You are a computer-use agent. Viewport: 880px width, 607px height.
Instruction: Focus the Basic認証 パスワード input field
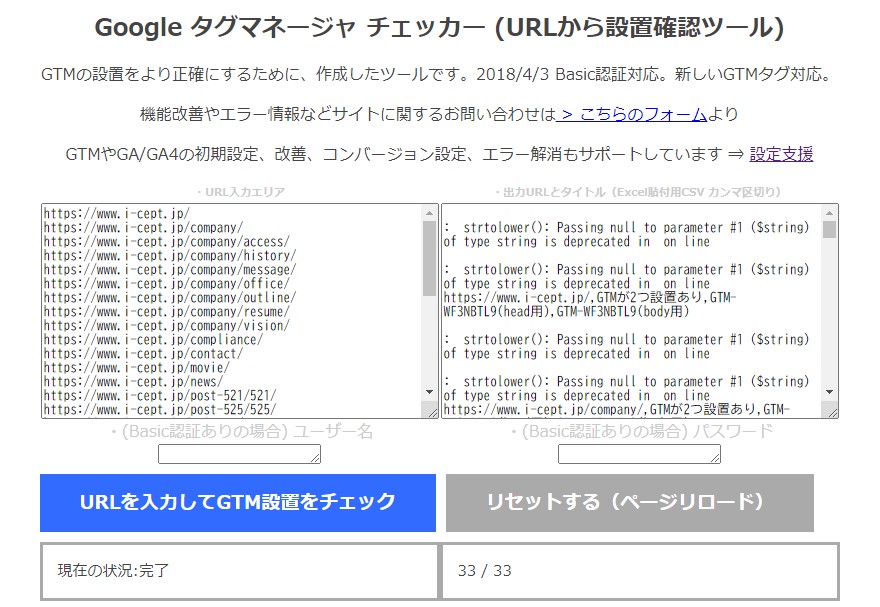638,454
